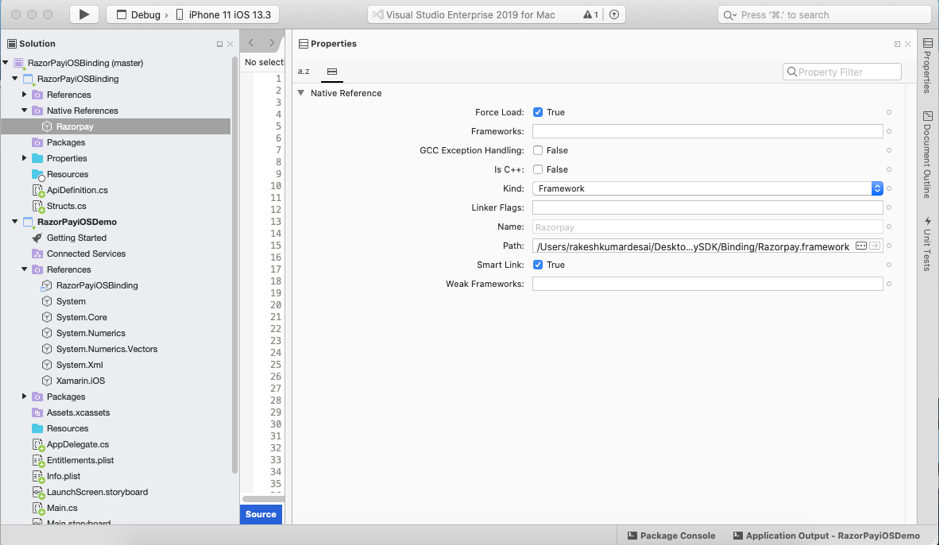
Task: Open Application Output - RazorPayiOSDemo pad
Action: click(x=826, y=536)
